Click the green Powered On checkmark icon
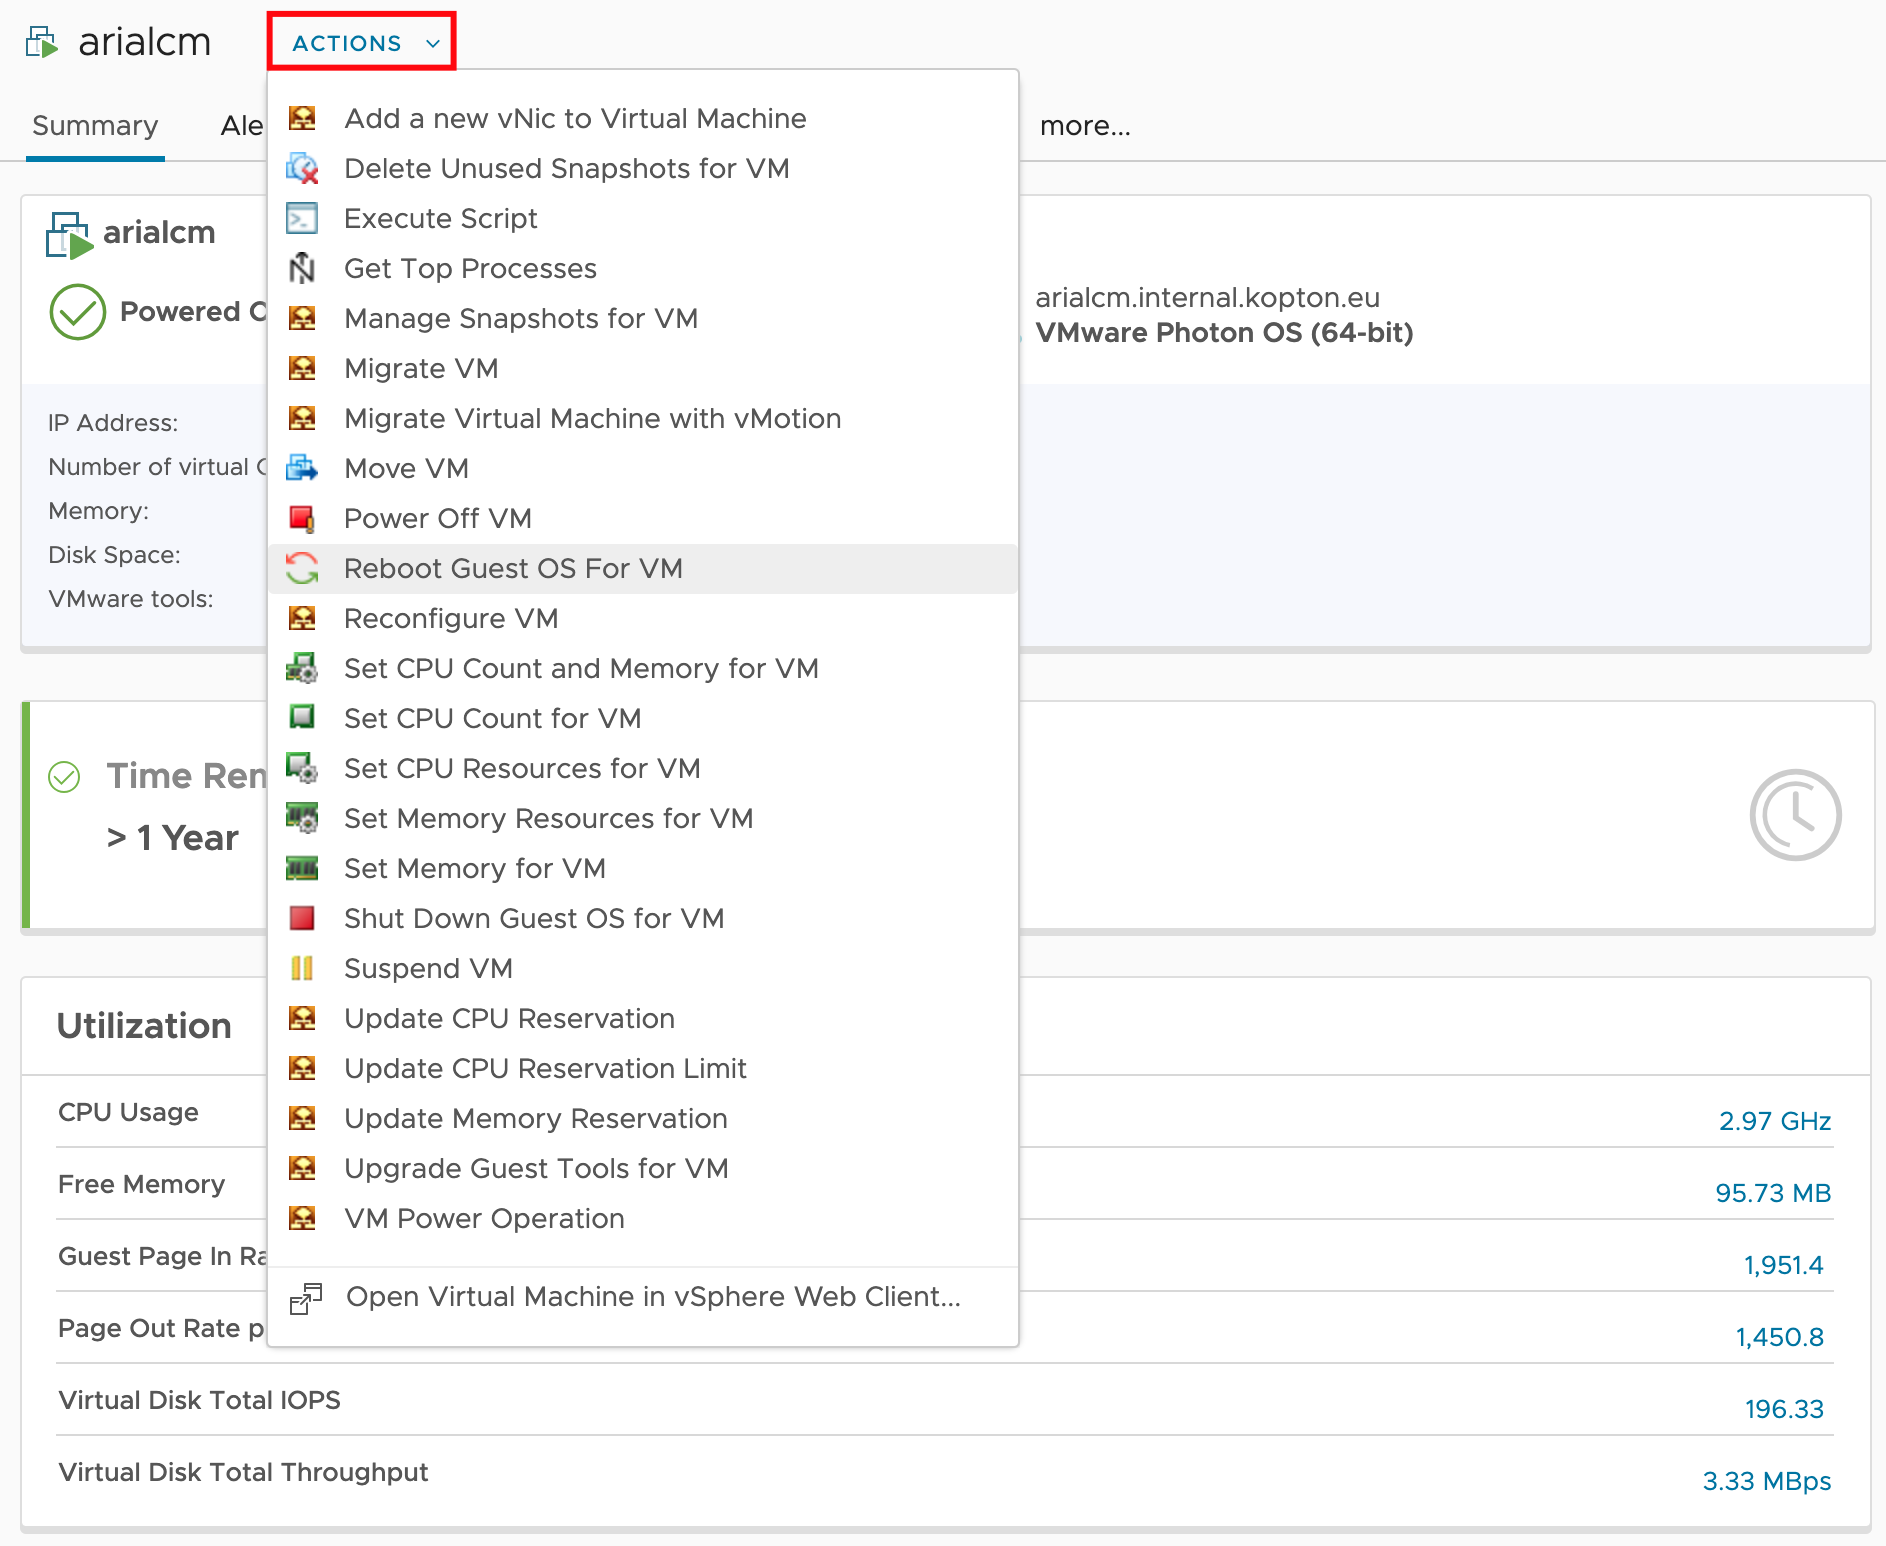This screenshot has width=1886, height=1546. pos(78,312)
